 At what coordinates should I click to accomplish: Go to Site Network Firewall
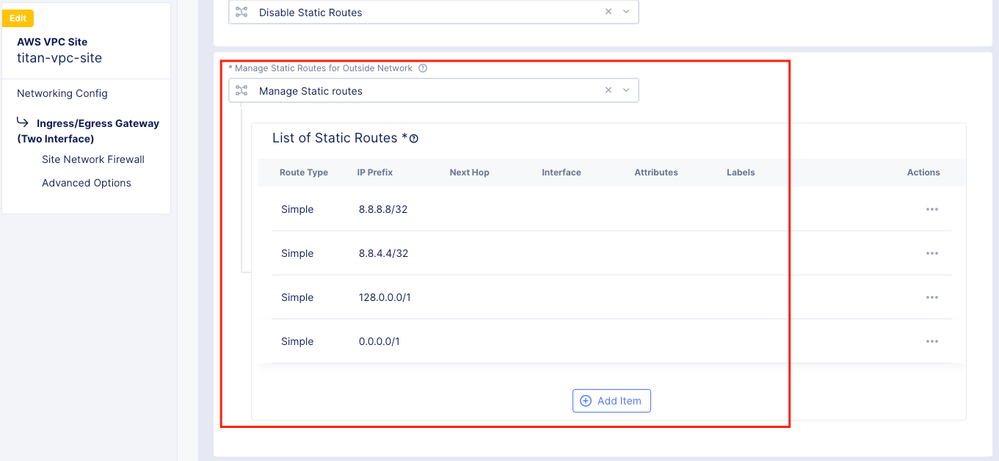[93, 159]
